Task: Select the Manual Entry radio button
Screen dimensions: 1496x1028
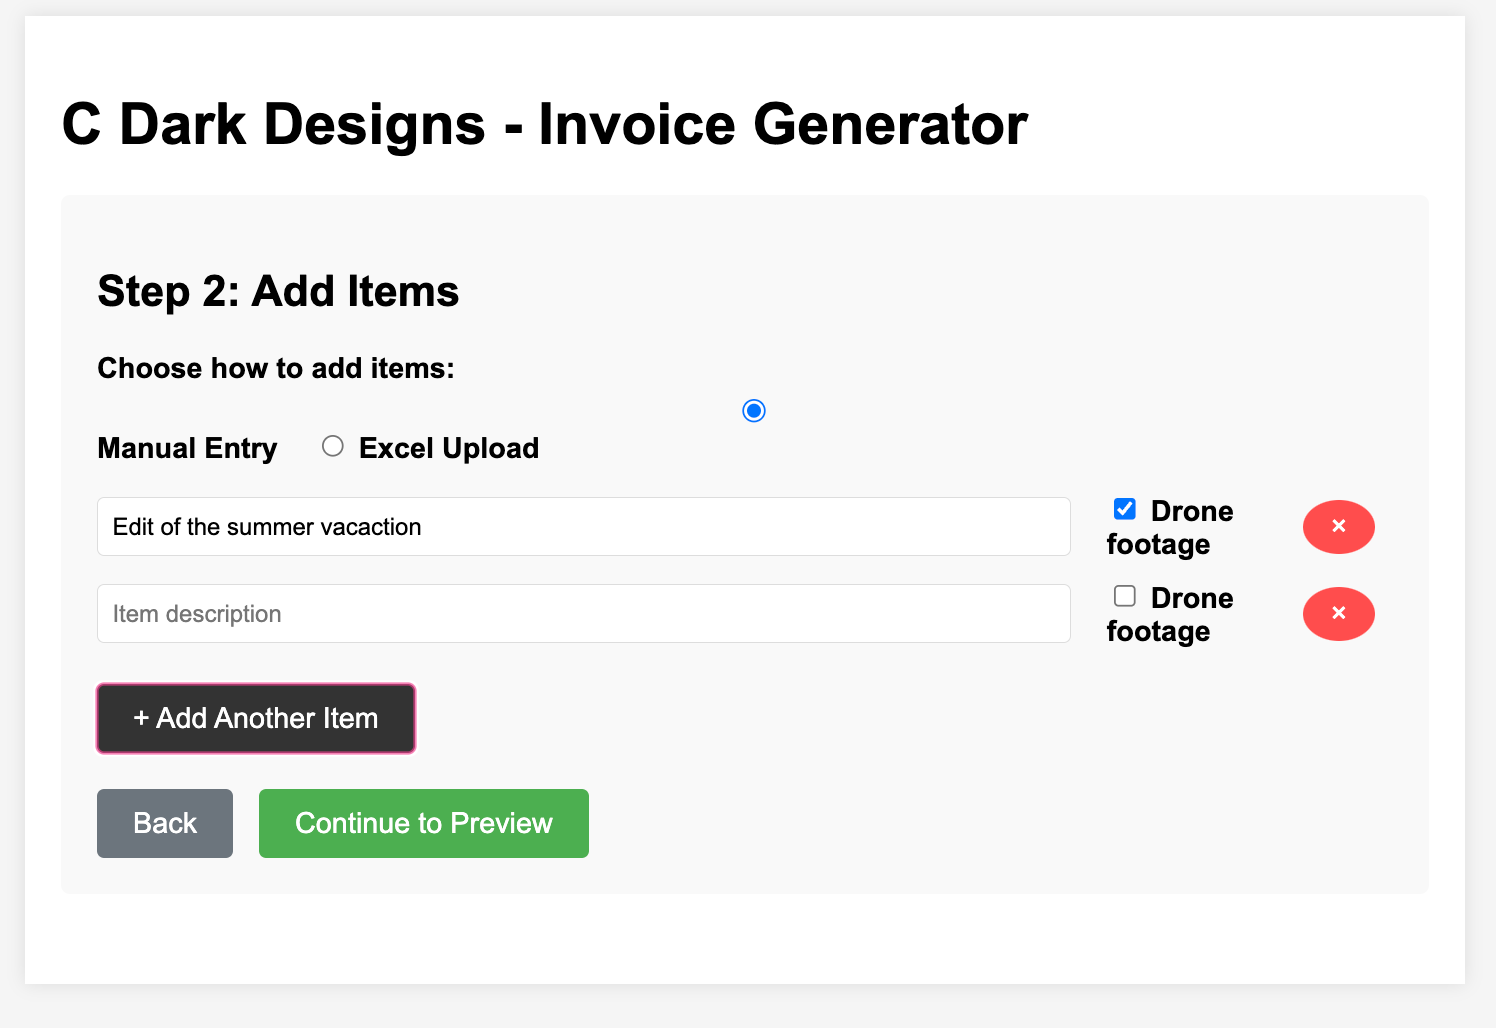Action: coord(754,411)
